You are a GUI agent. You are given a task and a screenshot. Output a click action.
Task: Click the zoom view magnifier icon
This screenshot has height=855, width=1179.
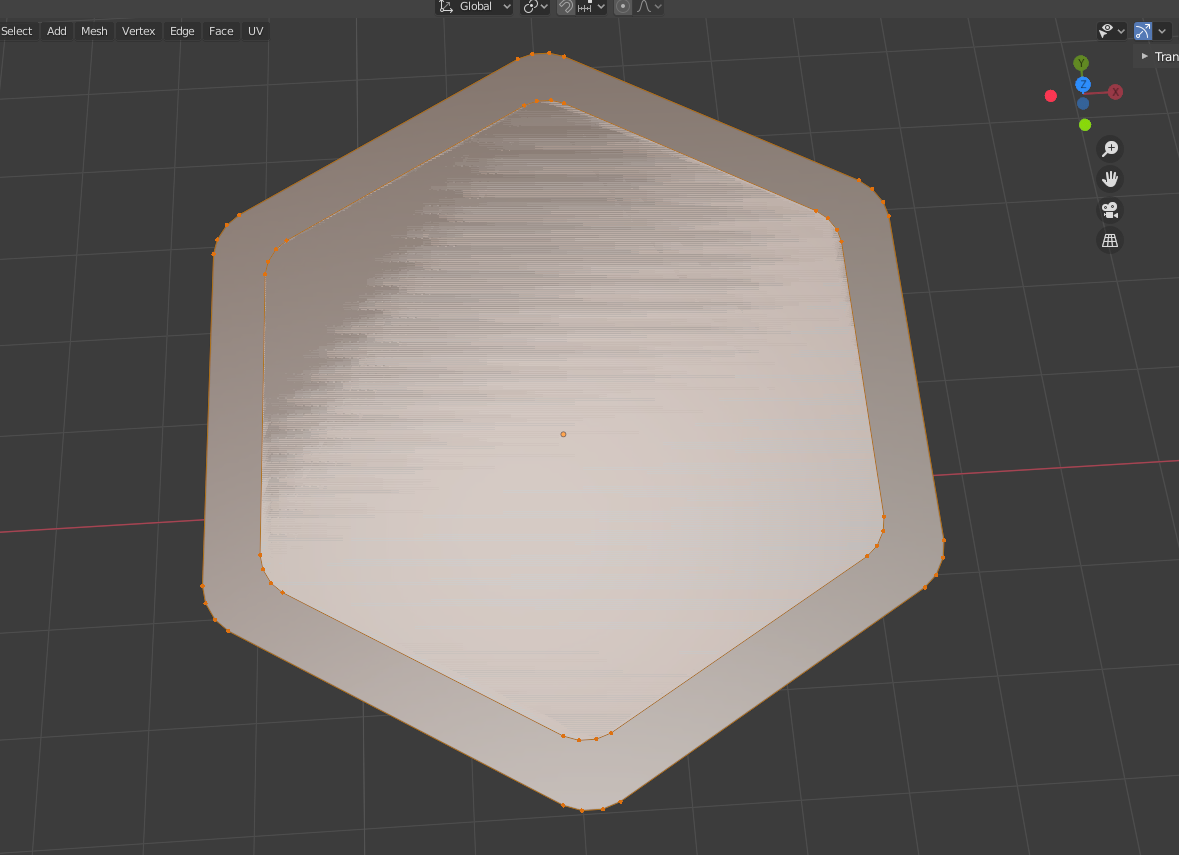pos(1110,148)
